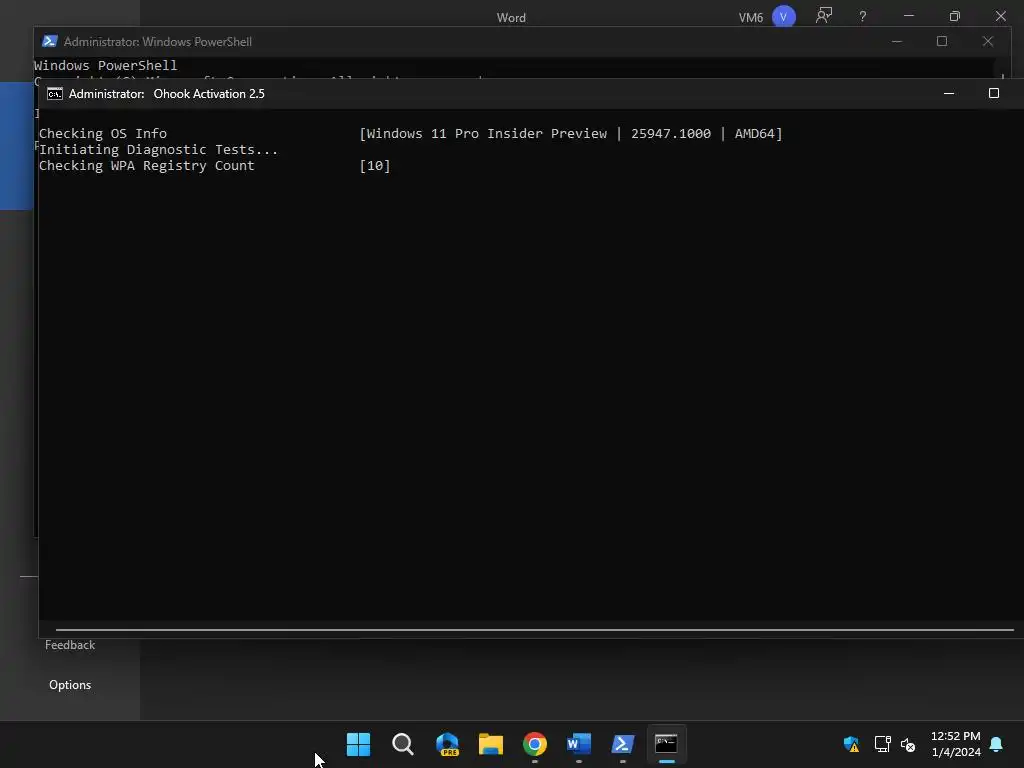Open Options in Word sidebar
Screen dimensions: 1024x768
(x=70, y=685)
